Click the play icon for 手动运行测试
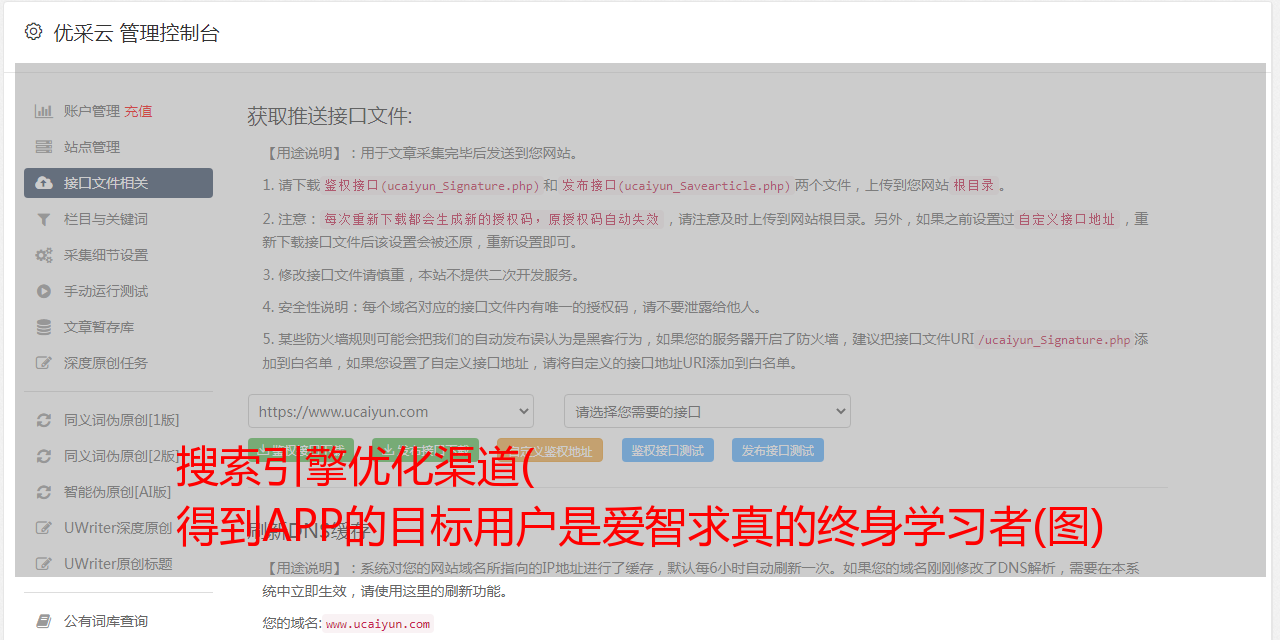Screen dimensions: 1280x640 [x=44, y=291]
